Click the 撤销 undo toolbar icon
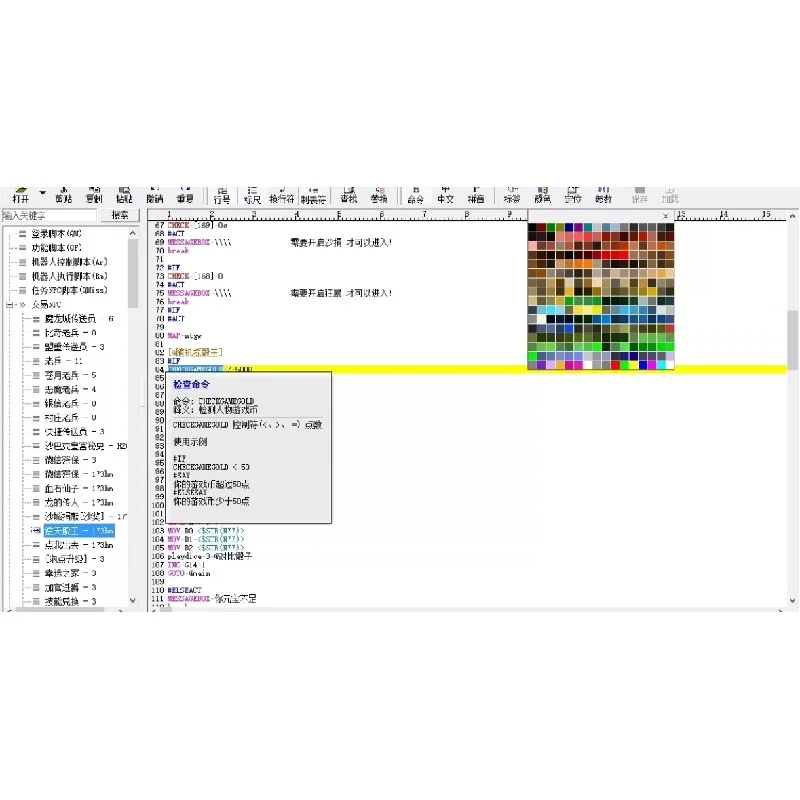 point(155,196)
